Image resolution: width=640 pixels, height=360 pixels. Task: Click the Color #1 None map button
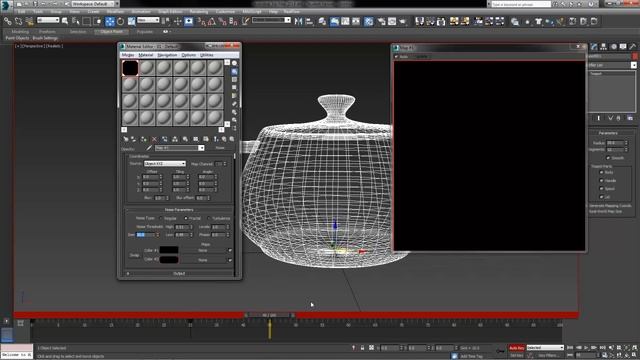[x=203, y=250]
